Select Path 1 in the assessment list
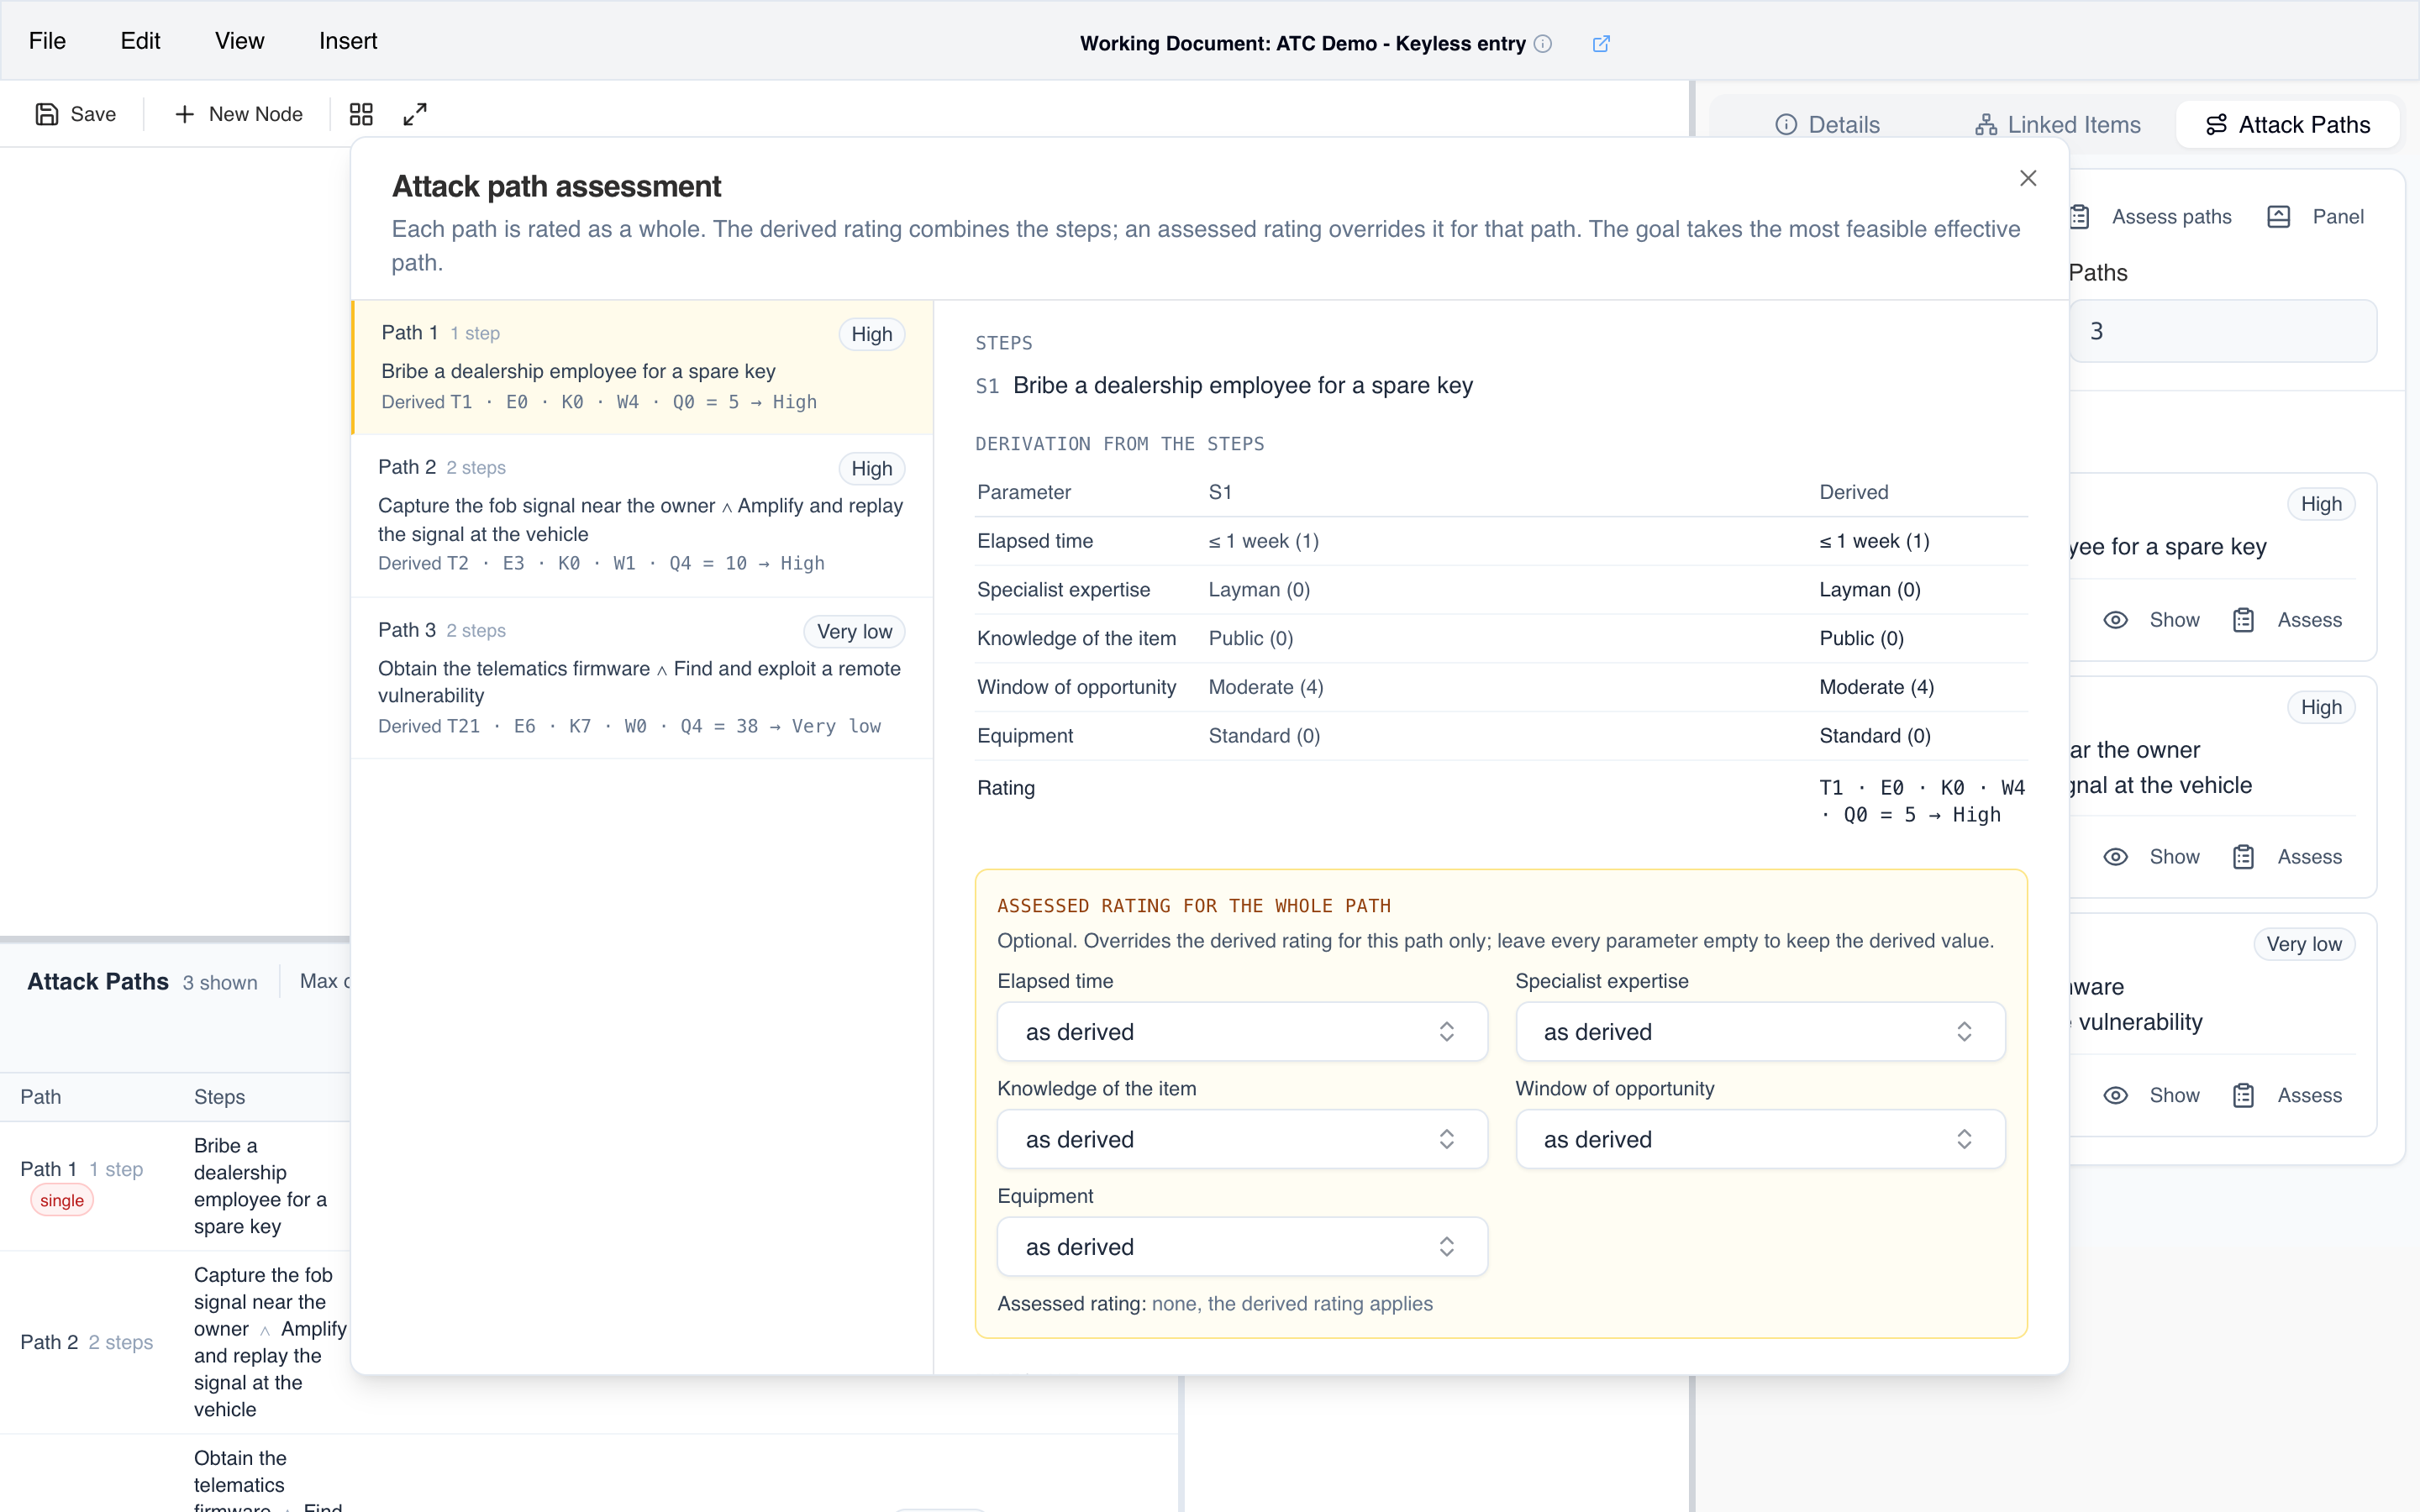2420x1512 pixels. coord(643,367)
